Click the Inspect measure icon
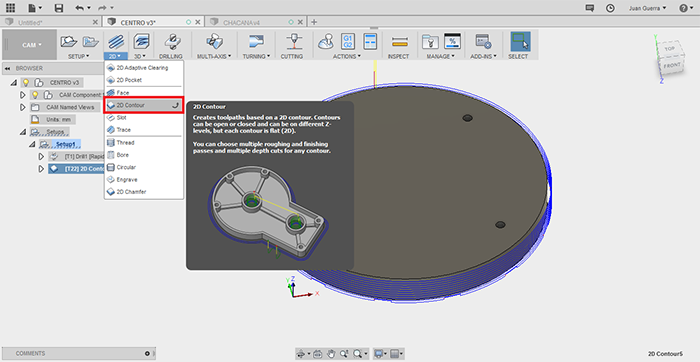This screenshot has width=700, height=362. 399,42
